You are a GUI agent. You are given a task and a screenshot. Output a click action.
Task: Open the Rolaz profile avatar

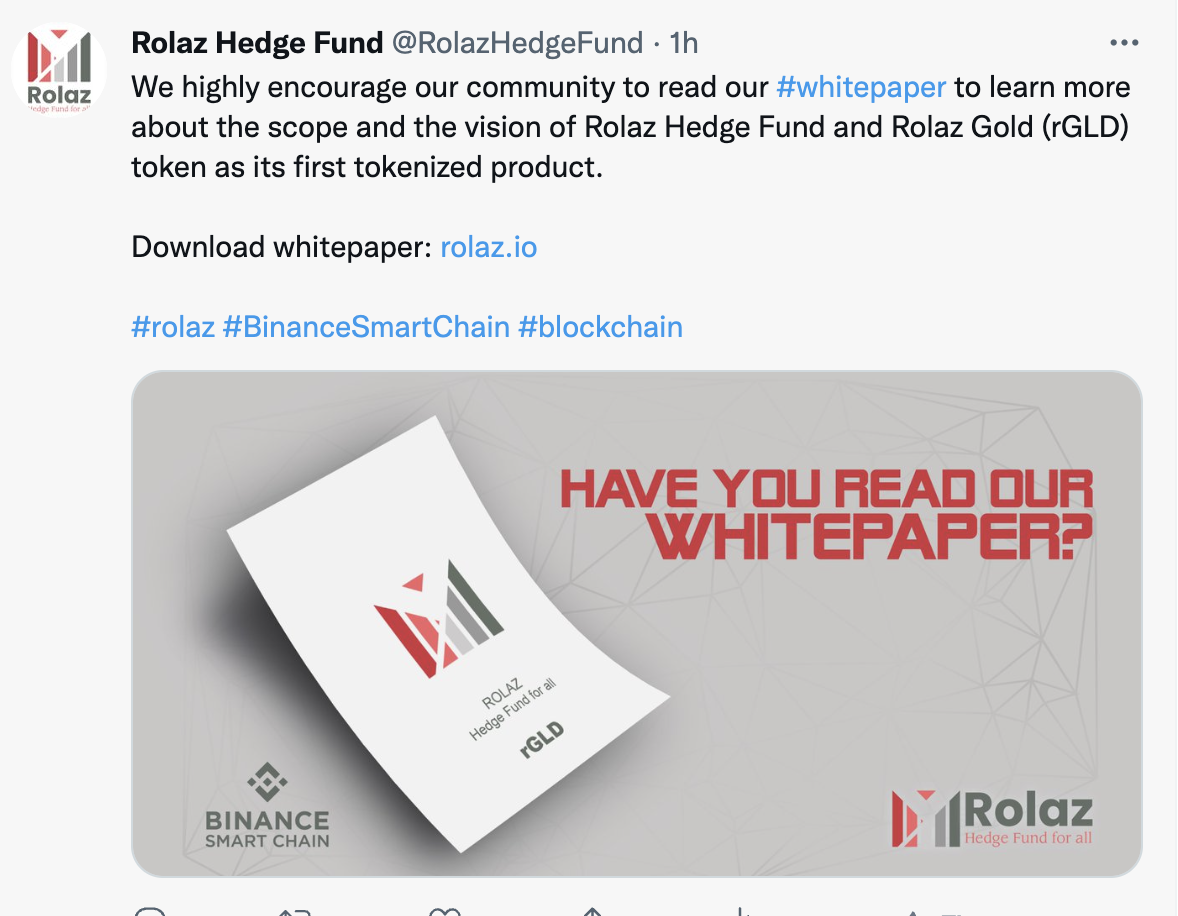[x=59, y=71]
